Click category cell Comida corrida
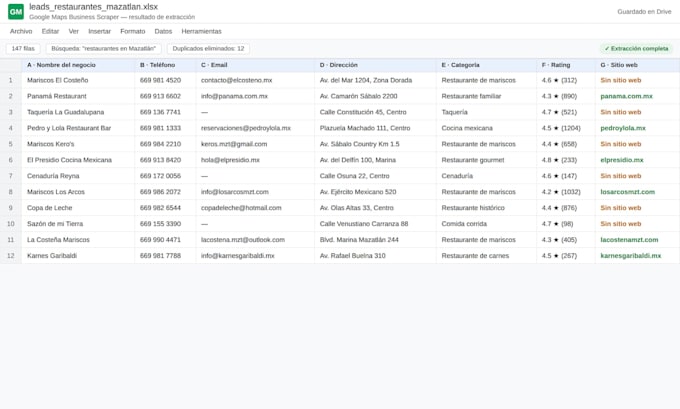The image size is (680, 409). click(x=487, y=224)
